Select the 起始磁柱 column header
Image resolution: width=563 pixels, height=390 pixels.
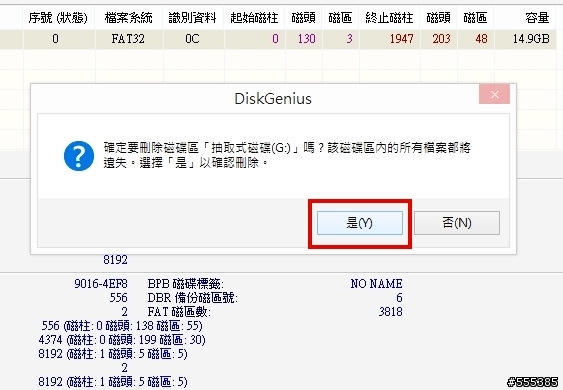click(x=254, y=18)
